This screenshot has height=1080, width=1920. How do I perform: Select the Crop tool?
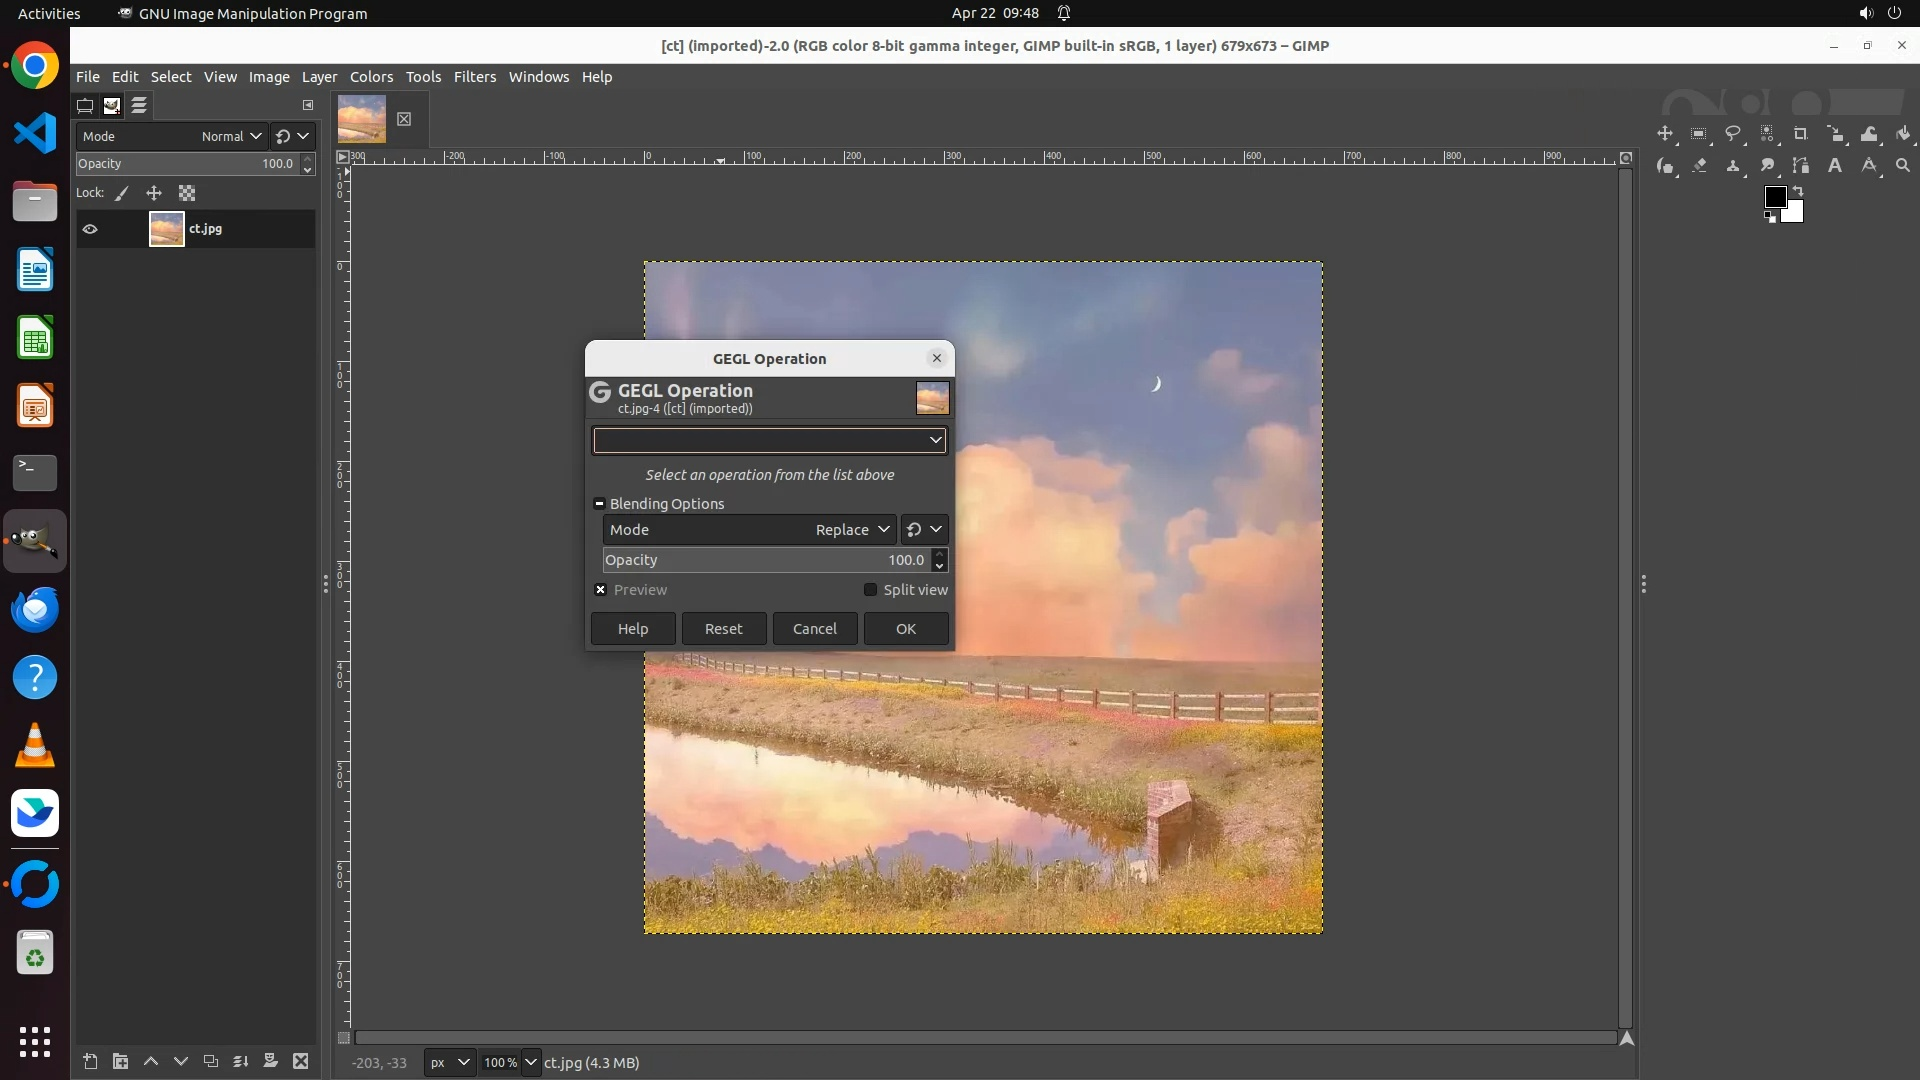[1801, 134]
